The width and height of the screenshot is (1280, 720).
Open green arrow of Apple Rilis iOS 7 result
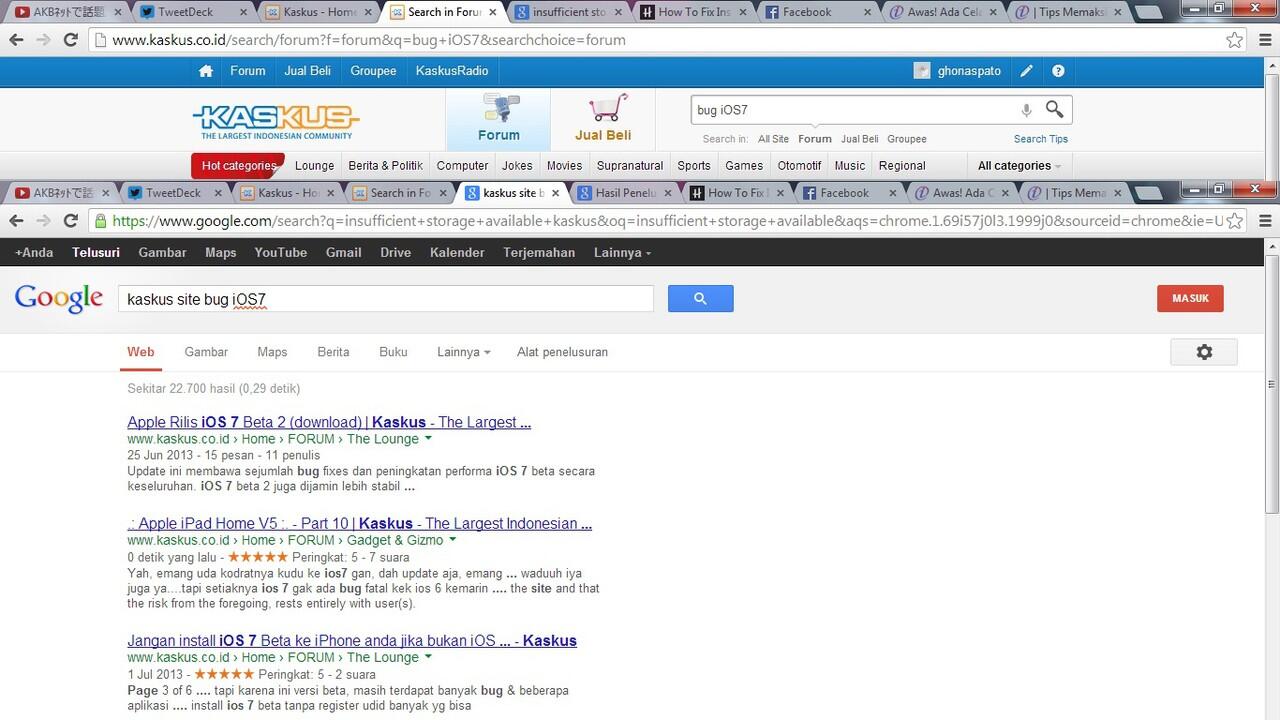click(x=428, y=439)
